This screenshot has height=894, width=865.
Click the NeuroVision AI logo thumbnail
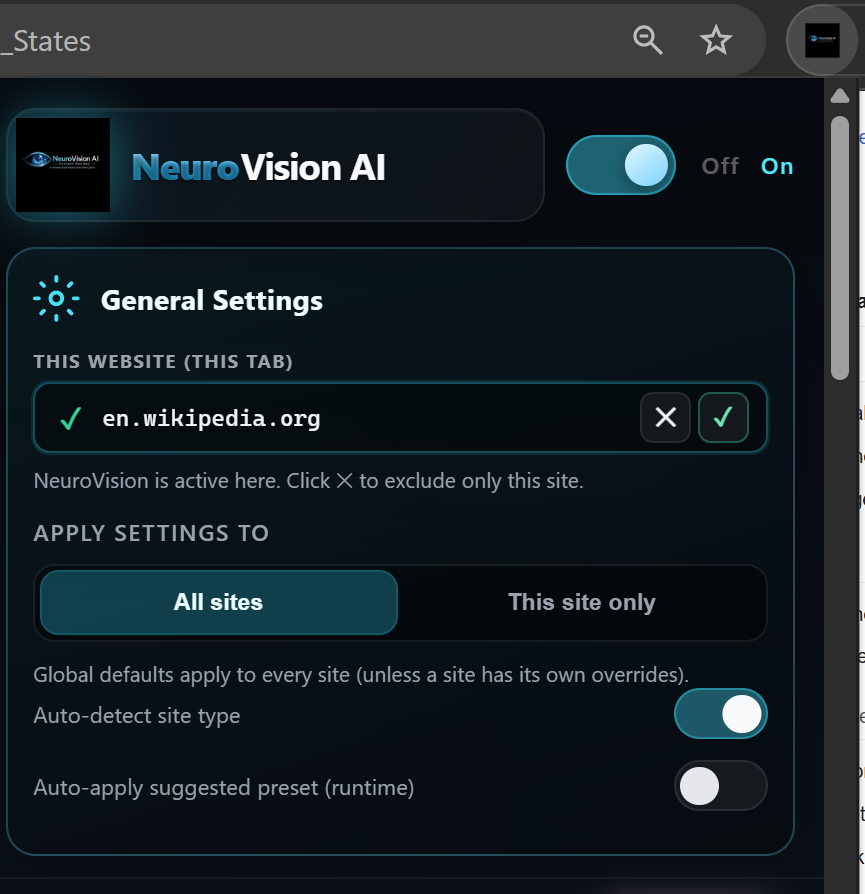[63, 165]
